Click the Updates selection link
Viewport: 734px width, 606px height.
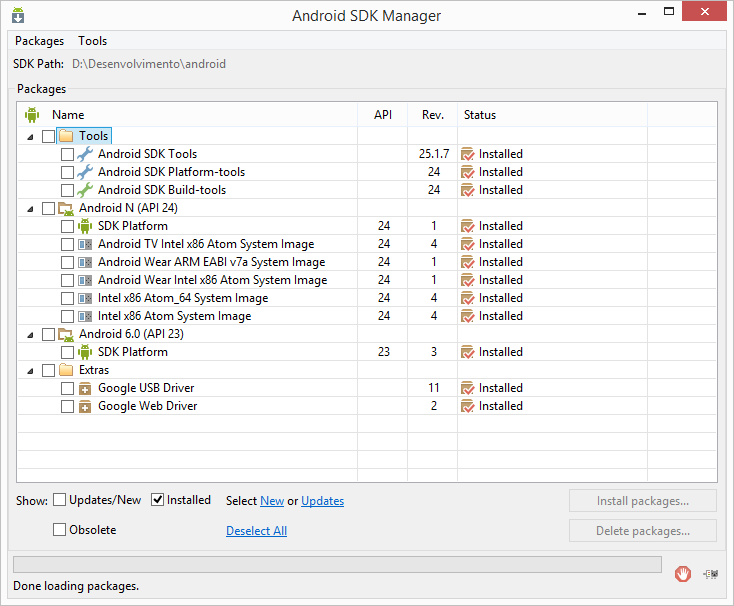322,501
